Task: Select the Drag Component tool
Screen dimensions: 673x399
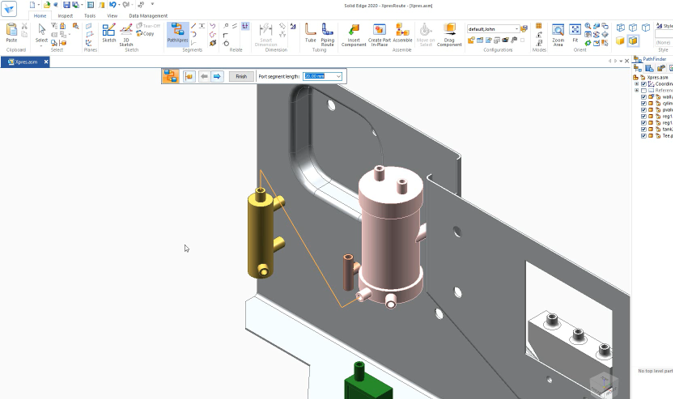Action: (x=449, y=34)
